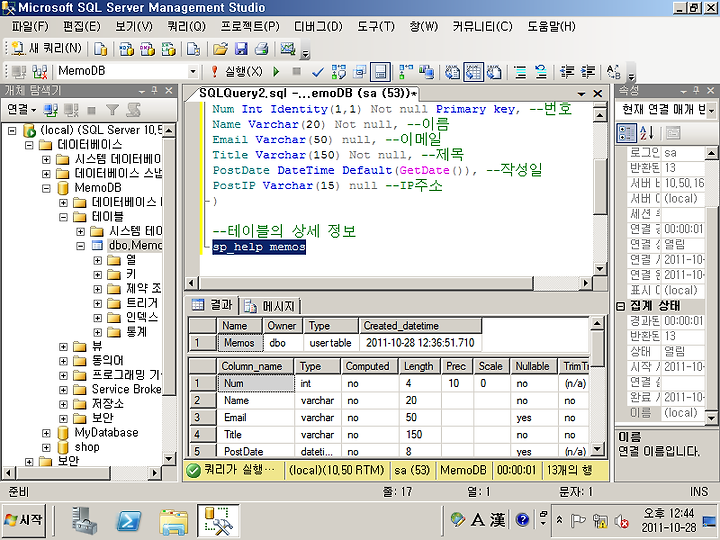
Task: Show properties in Alphabetical A-Z view
Action: [647, 133]
